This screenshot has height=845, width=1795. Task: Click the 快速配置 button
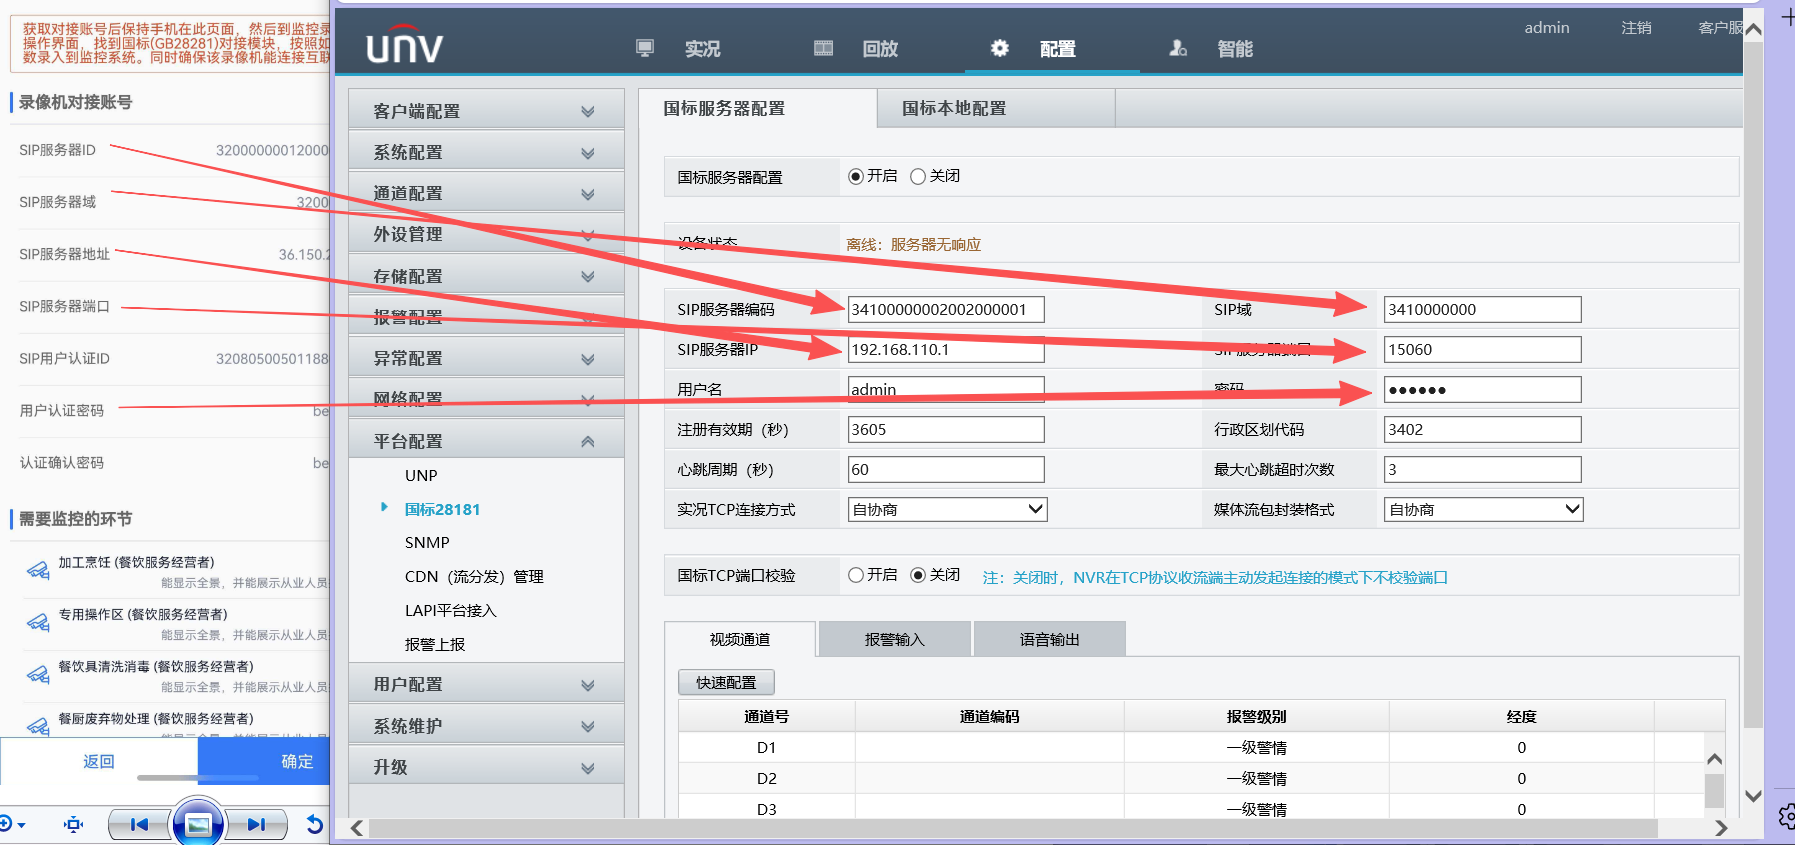(x=726, y=682)
